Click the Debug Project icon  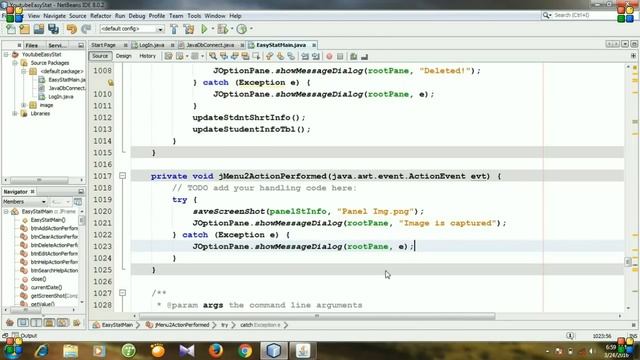pos(222,29)
